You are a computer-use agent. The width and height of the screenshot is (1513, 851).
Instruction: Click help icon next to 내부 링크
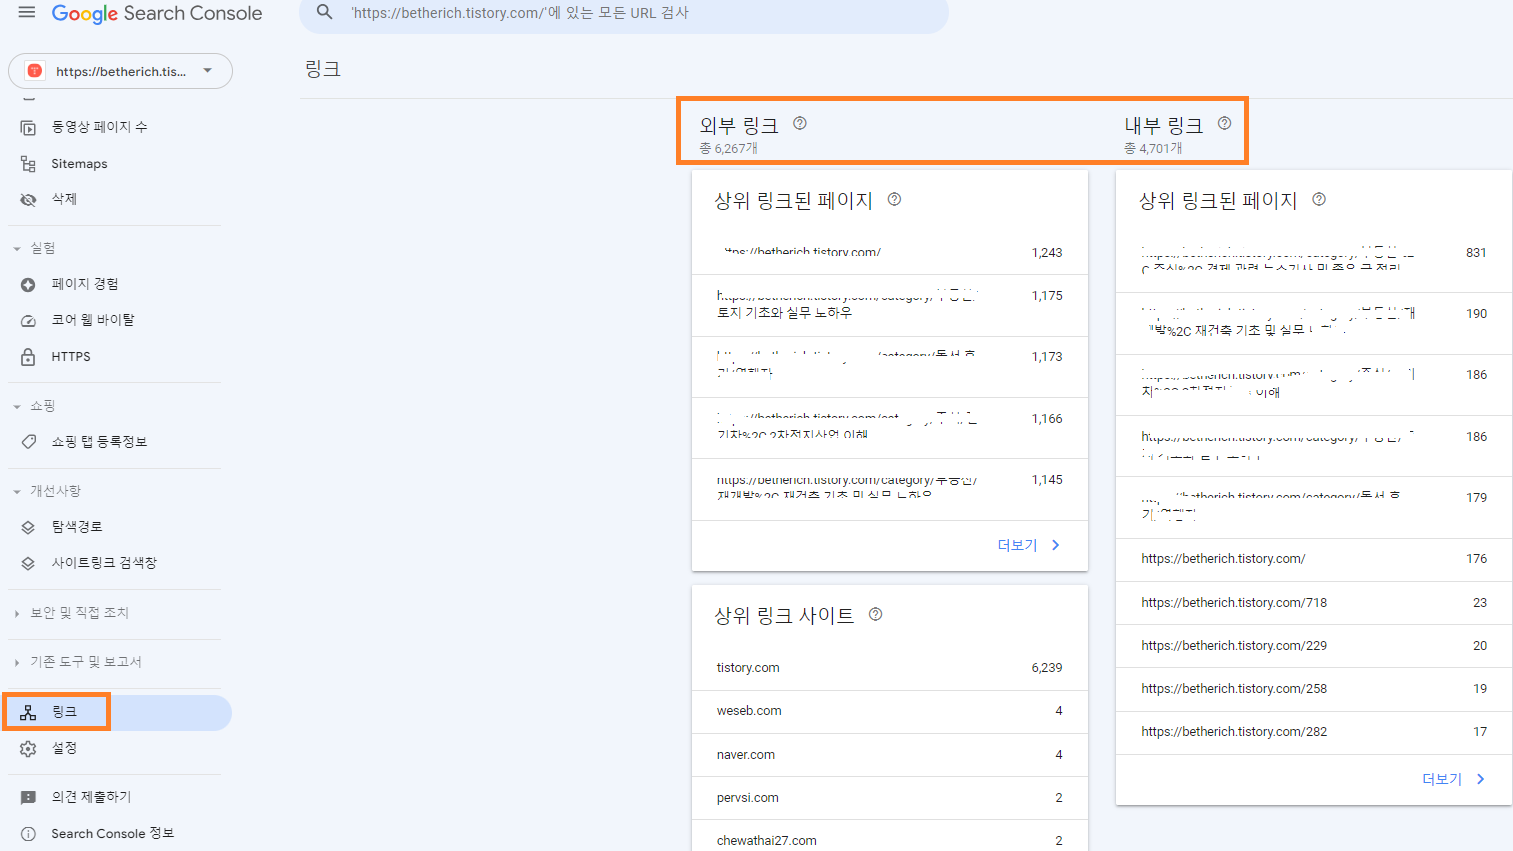click(x=1224, y=123)
